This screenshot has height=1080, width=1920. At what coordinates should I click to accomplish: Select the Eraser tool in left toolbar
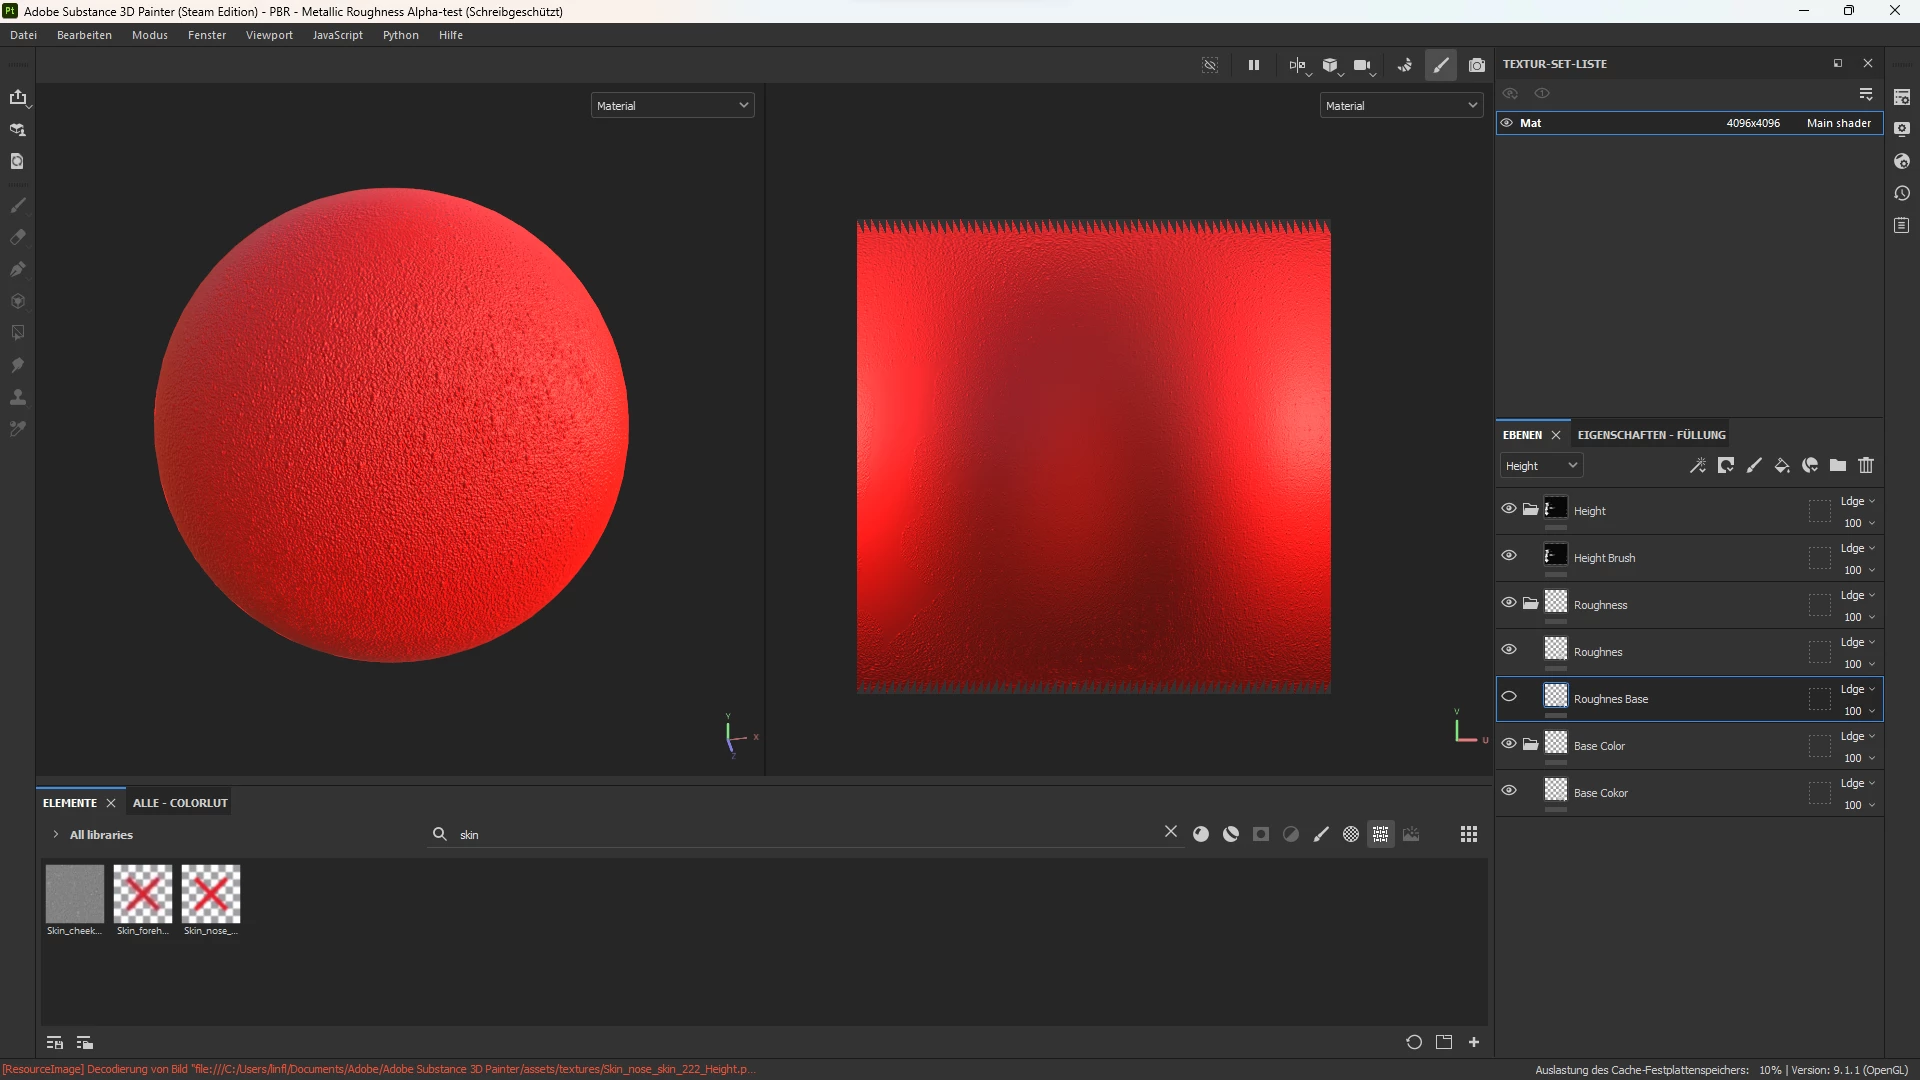tap(17, 238)
